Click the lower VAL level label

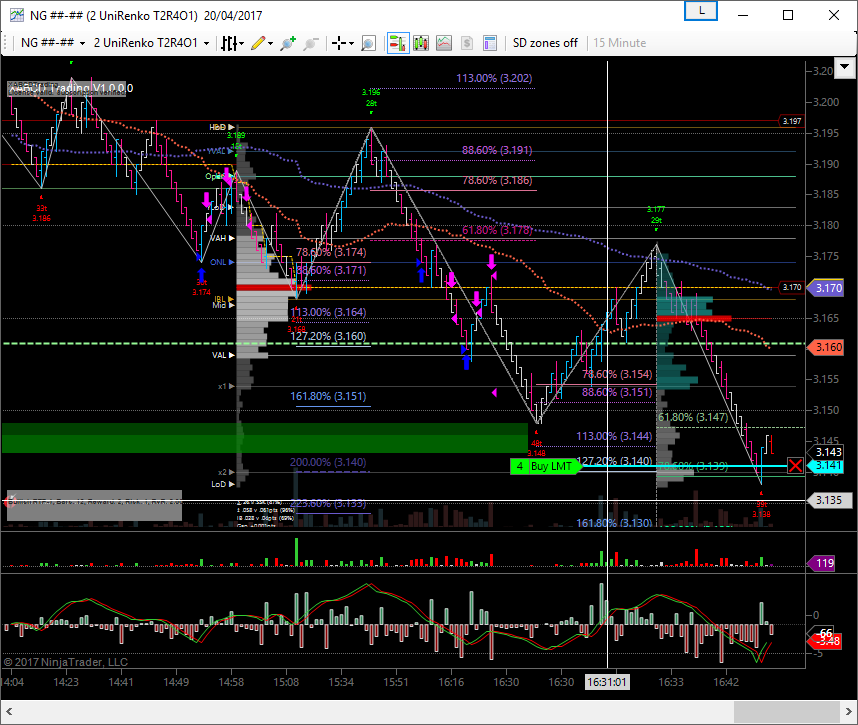point(219,355)
